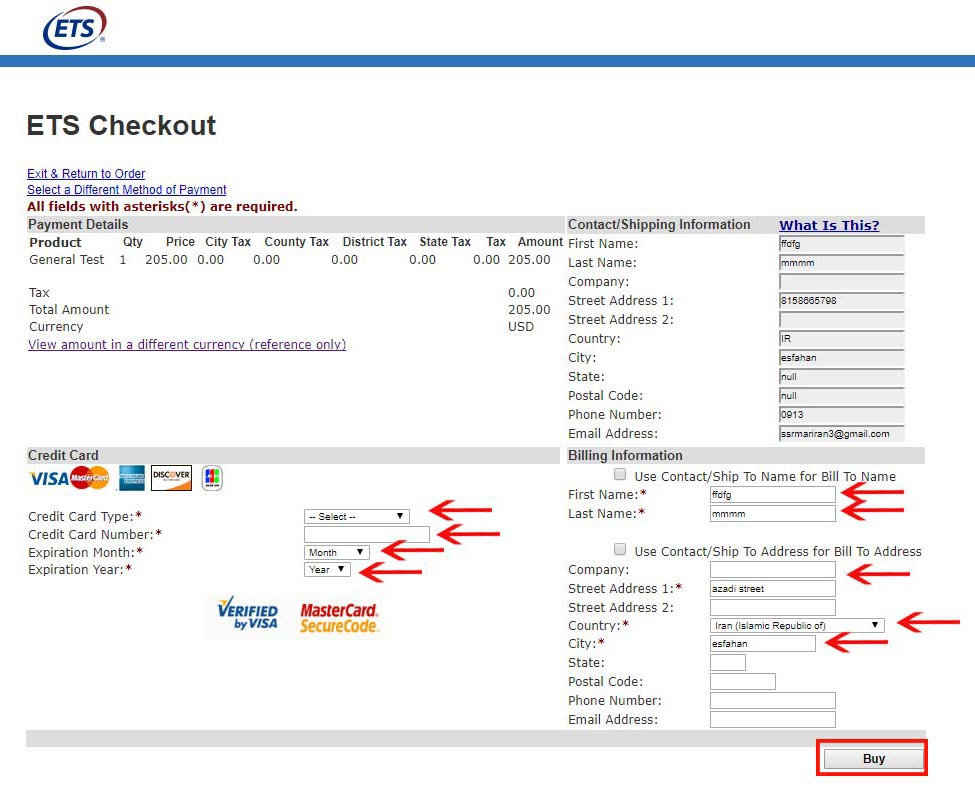The height and width of the screenshot is (787, 975).
Task: Click the Discover card icon
Action: (171, 479)
